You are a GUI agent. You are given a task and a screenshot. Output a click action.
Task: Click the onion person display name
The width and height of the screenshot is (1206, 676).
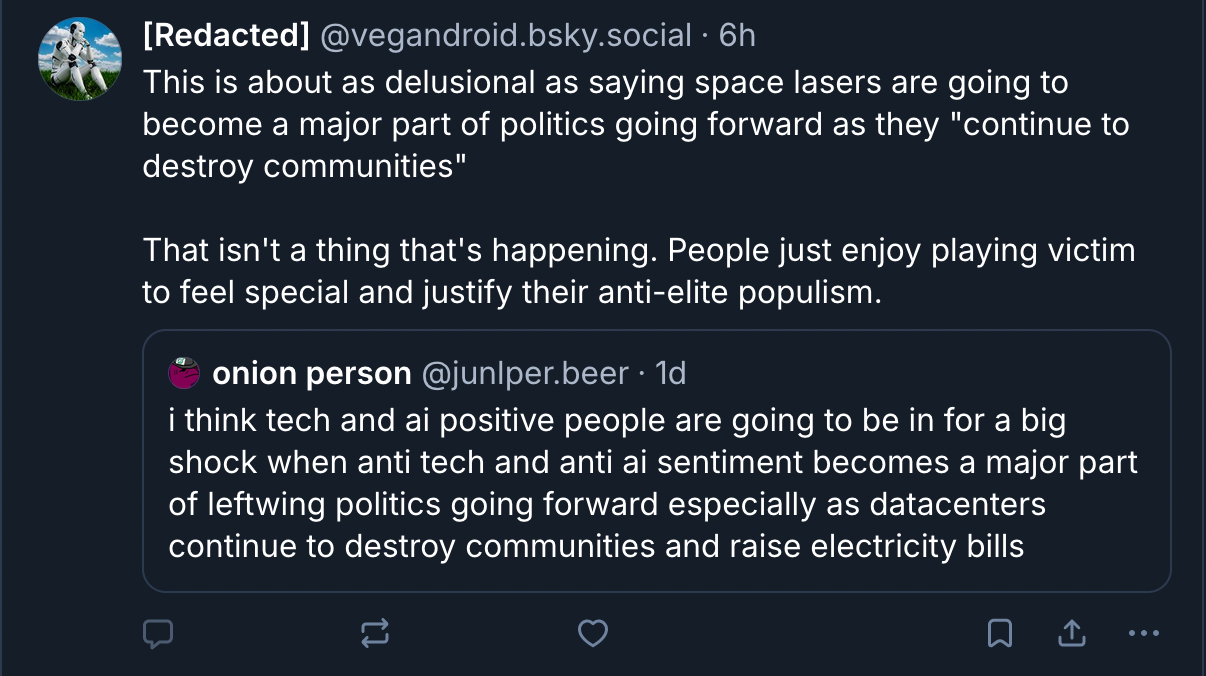(x=312, y=374)
